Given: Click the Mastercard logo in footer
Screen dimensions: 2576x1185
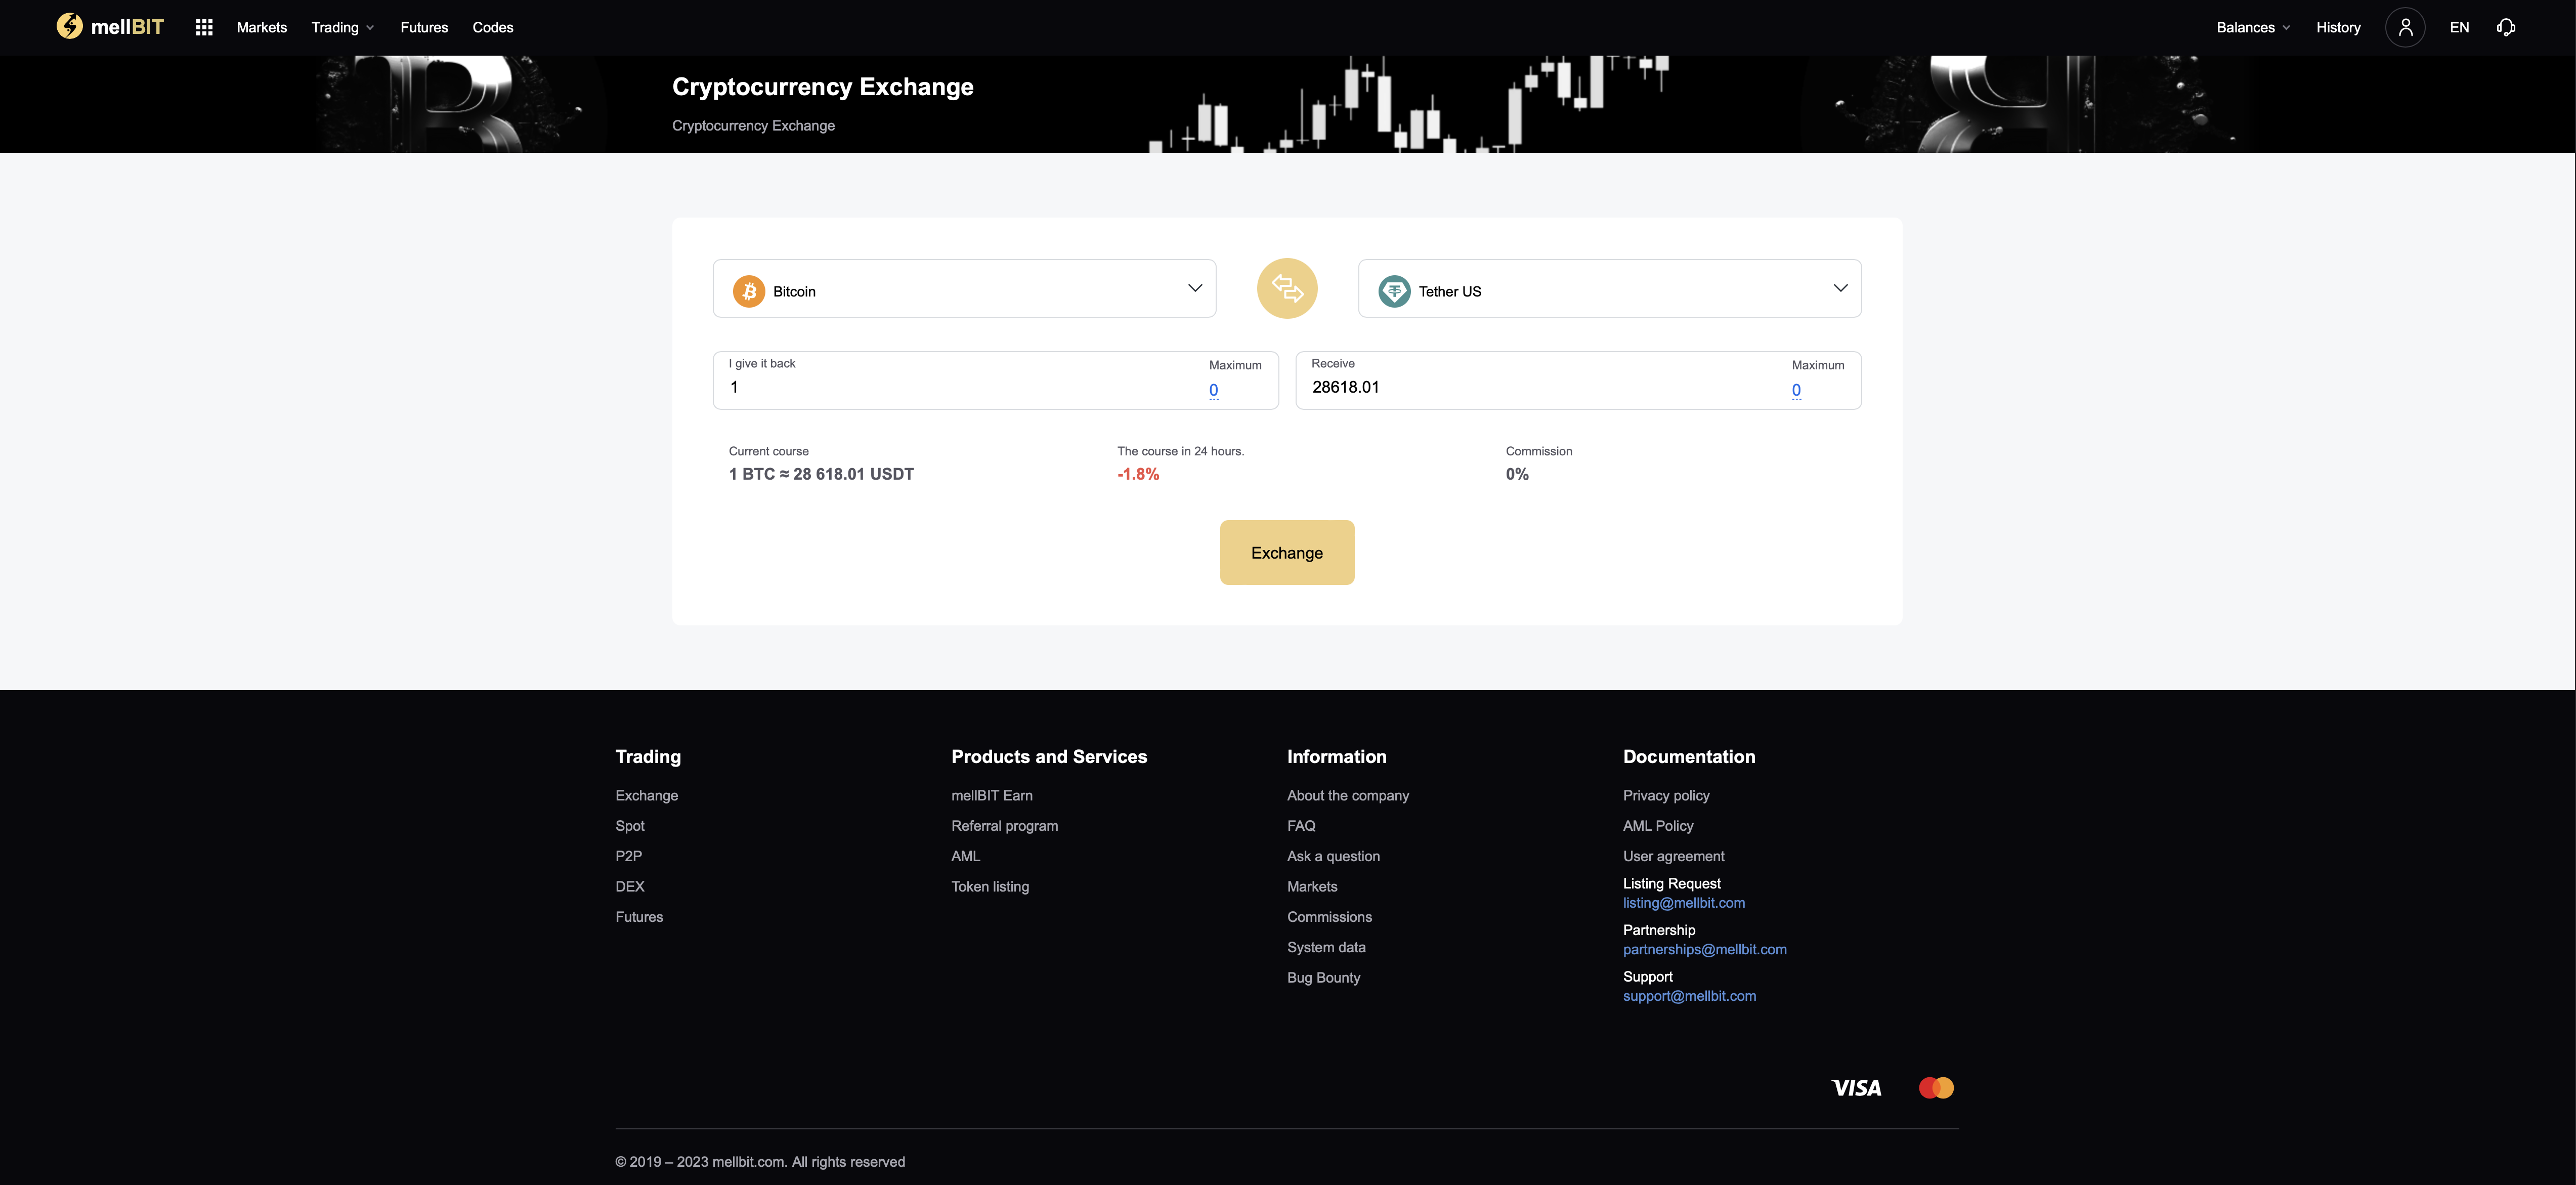Looking at the screenshot, I should pyautogui.click(x=1935, y=1087).
